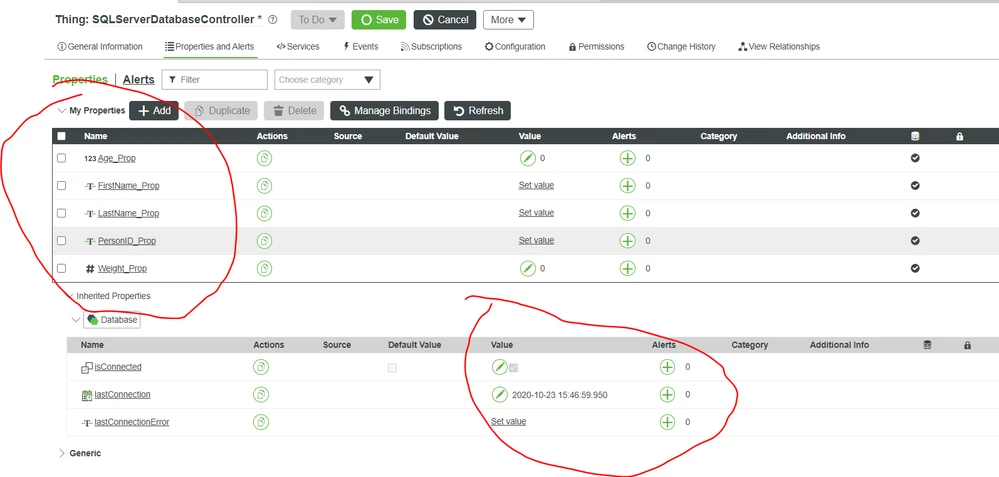Click the Cancel button
Image resolution: width=999 pixels, height=477 pixels.
tap(445, 20)
